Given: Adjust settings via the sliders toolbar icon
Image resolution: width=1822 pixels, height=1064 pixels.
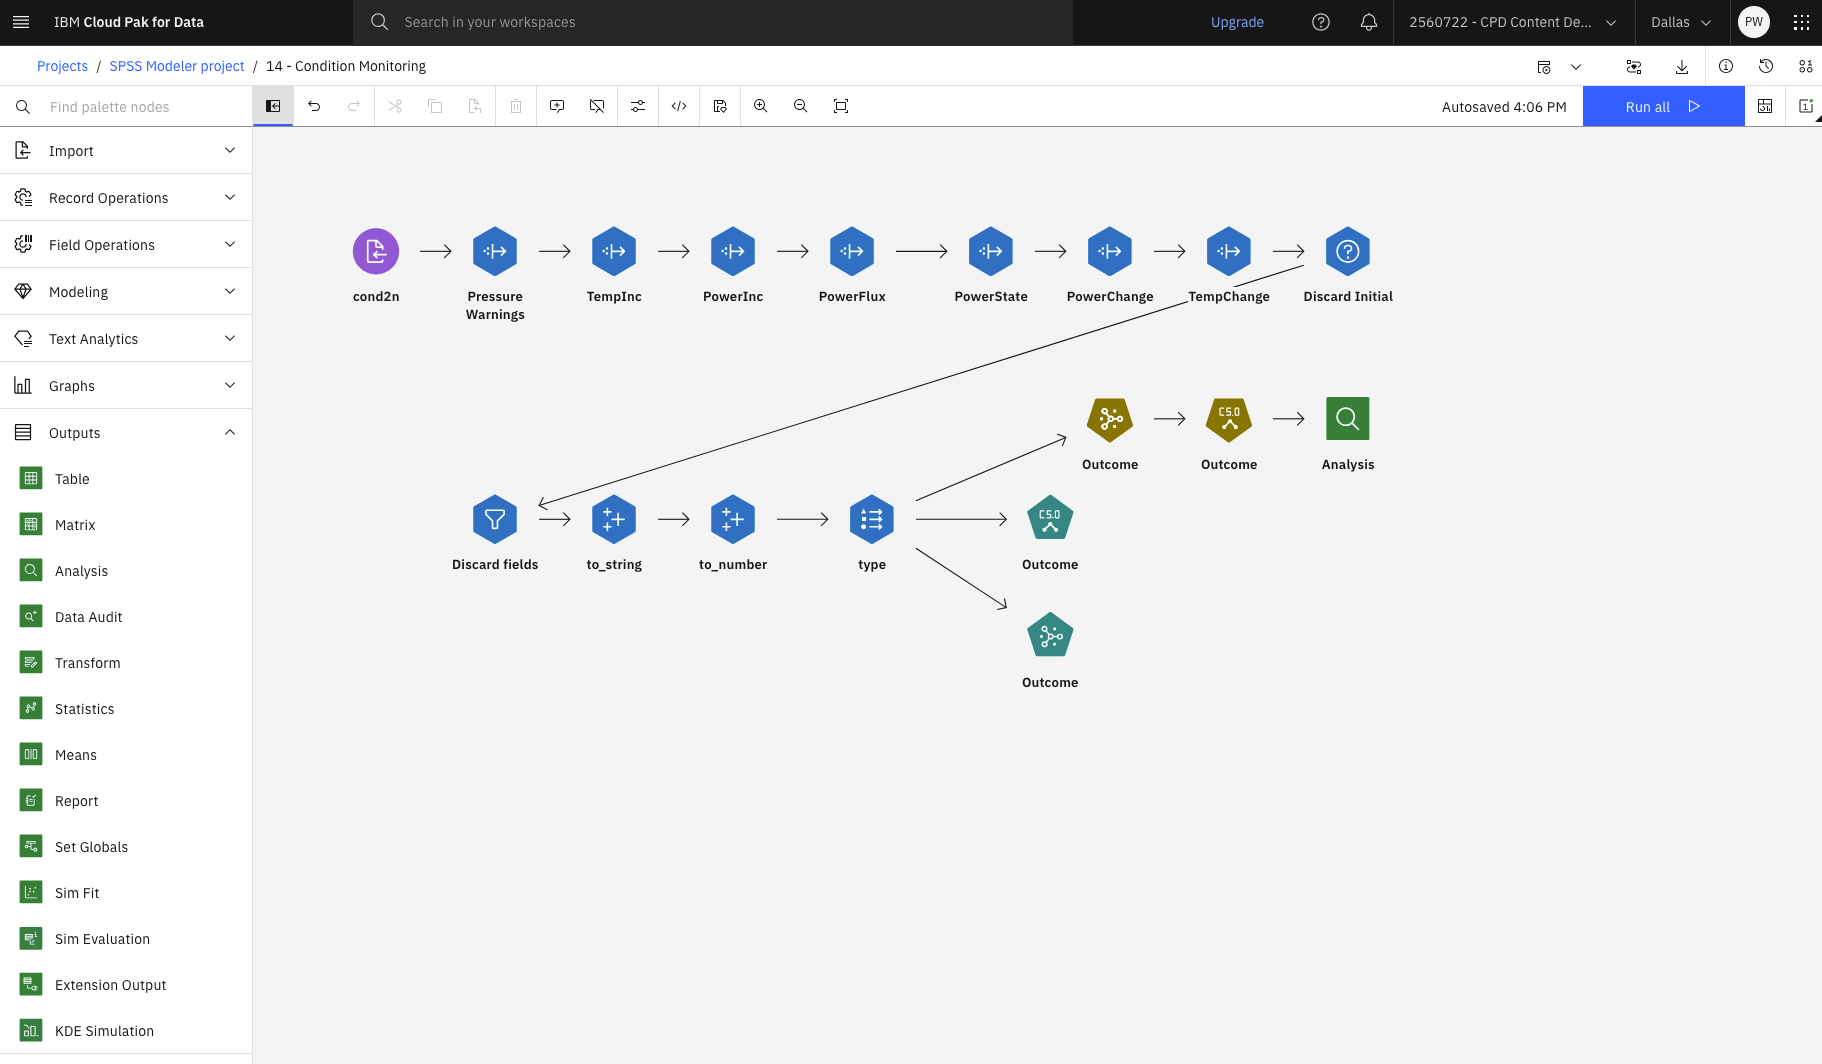Looking at the screenshot, I should click(638, 106).
